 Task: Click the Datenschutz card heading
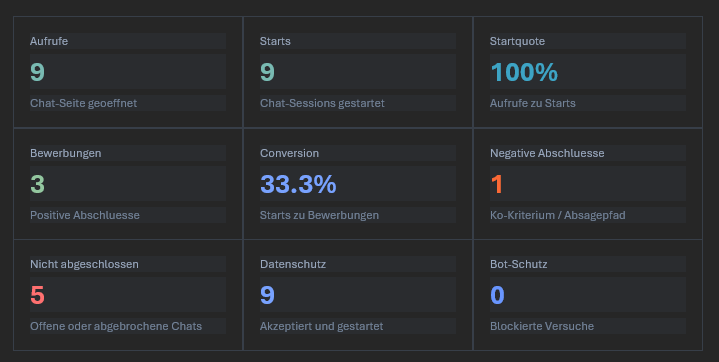pos(293,264)
